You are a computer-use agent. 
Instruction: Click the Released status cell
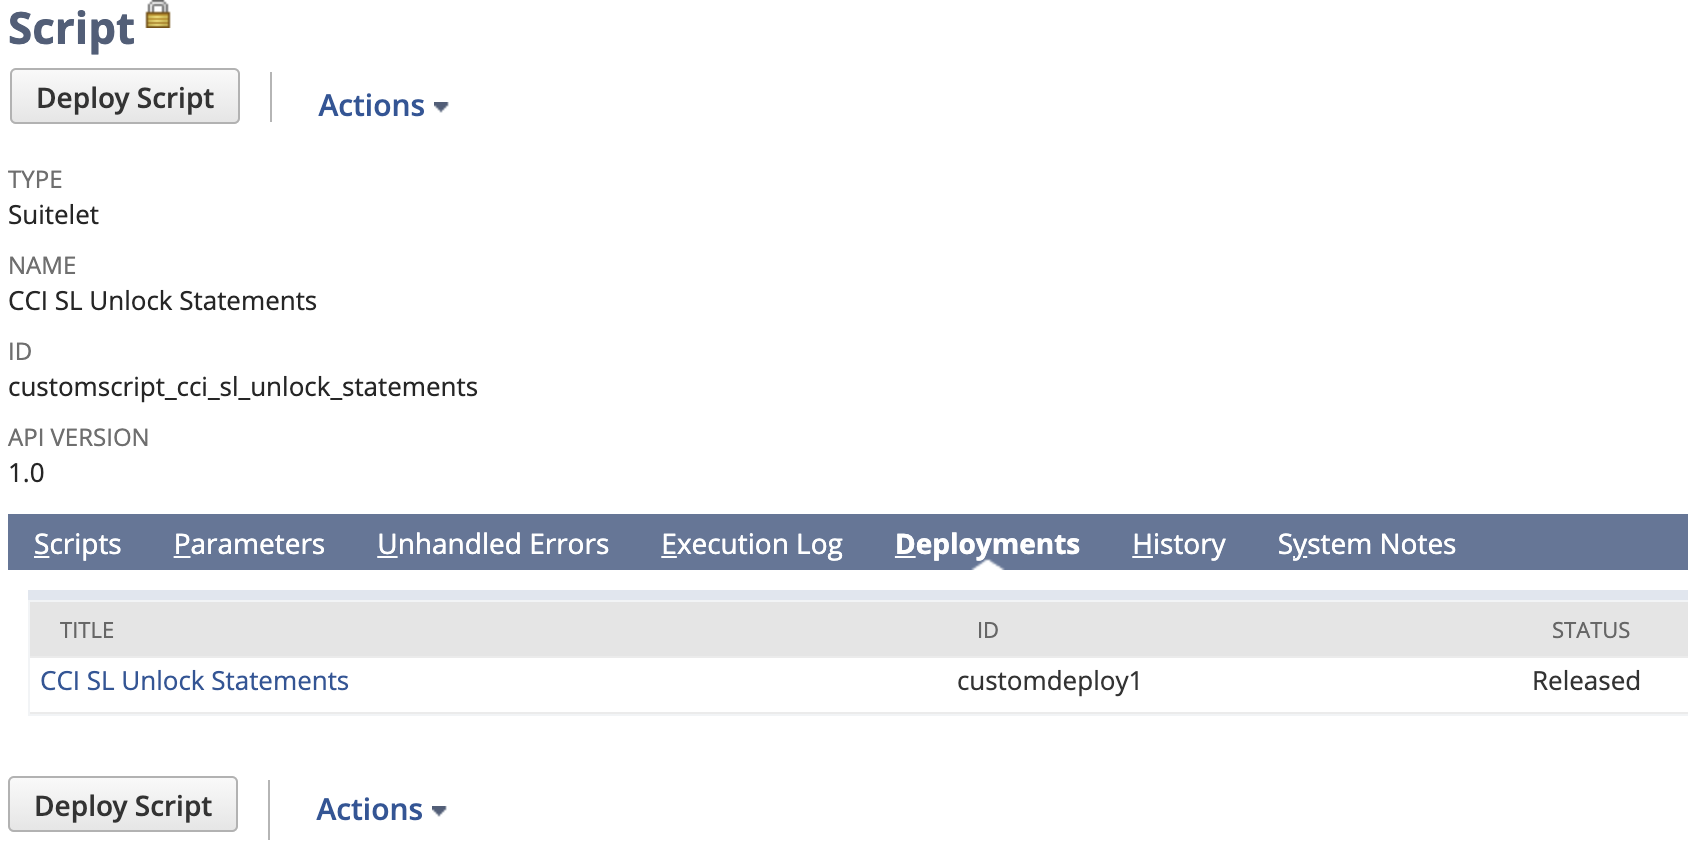[x=1586, y=681]
